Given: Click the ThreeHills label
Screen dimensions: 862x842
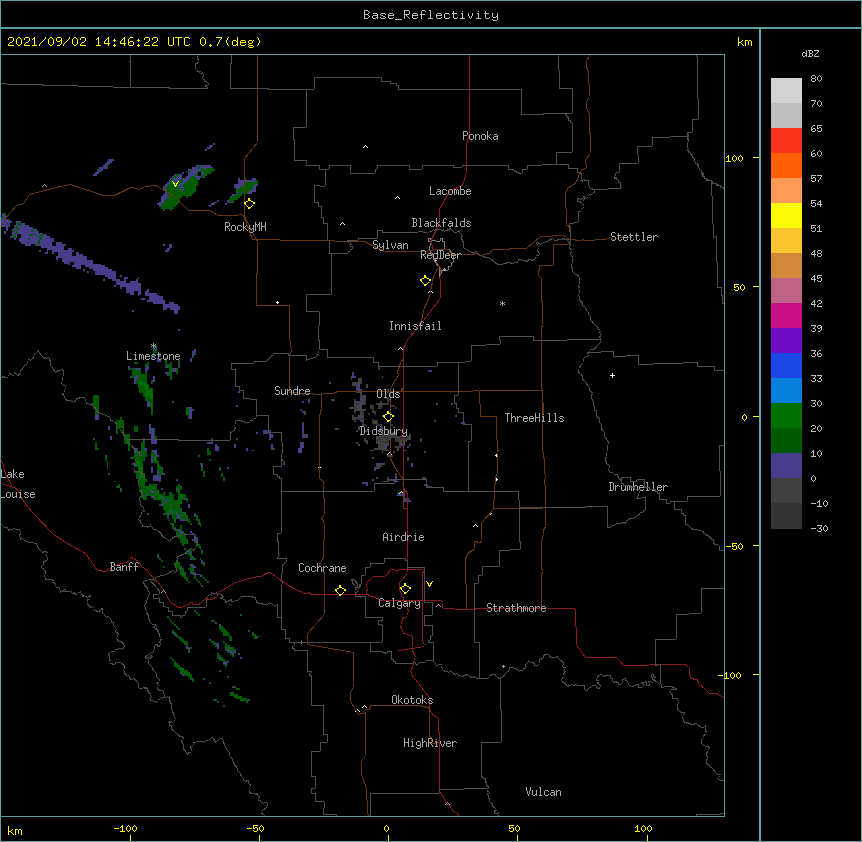Looking at the screenshot, I should coord(534,418).
